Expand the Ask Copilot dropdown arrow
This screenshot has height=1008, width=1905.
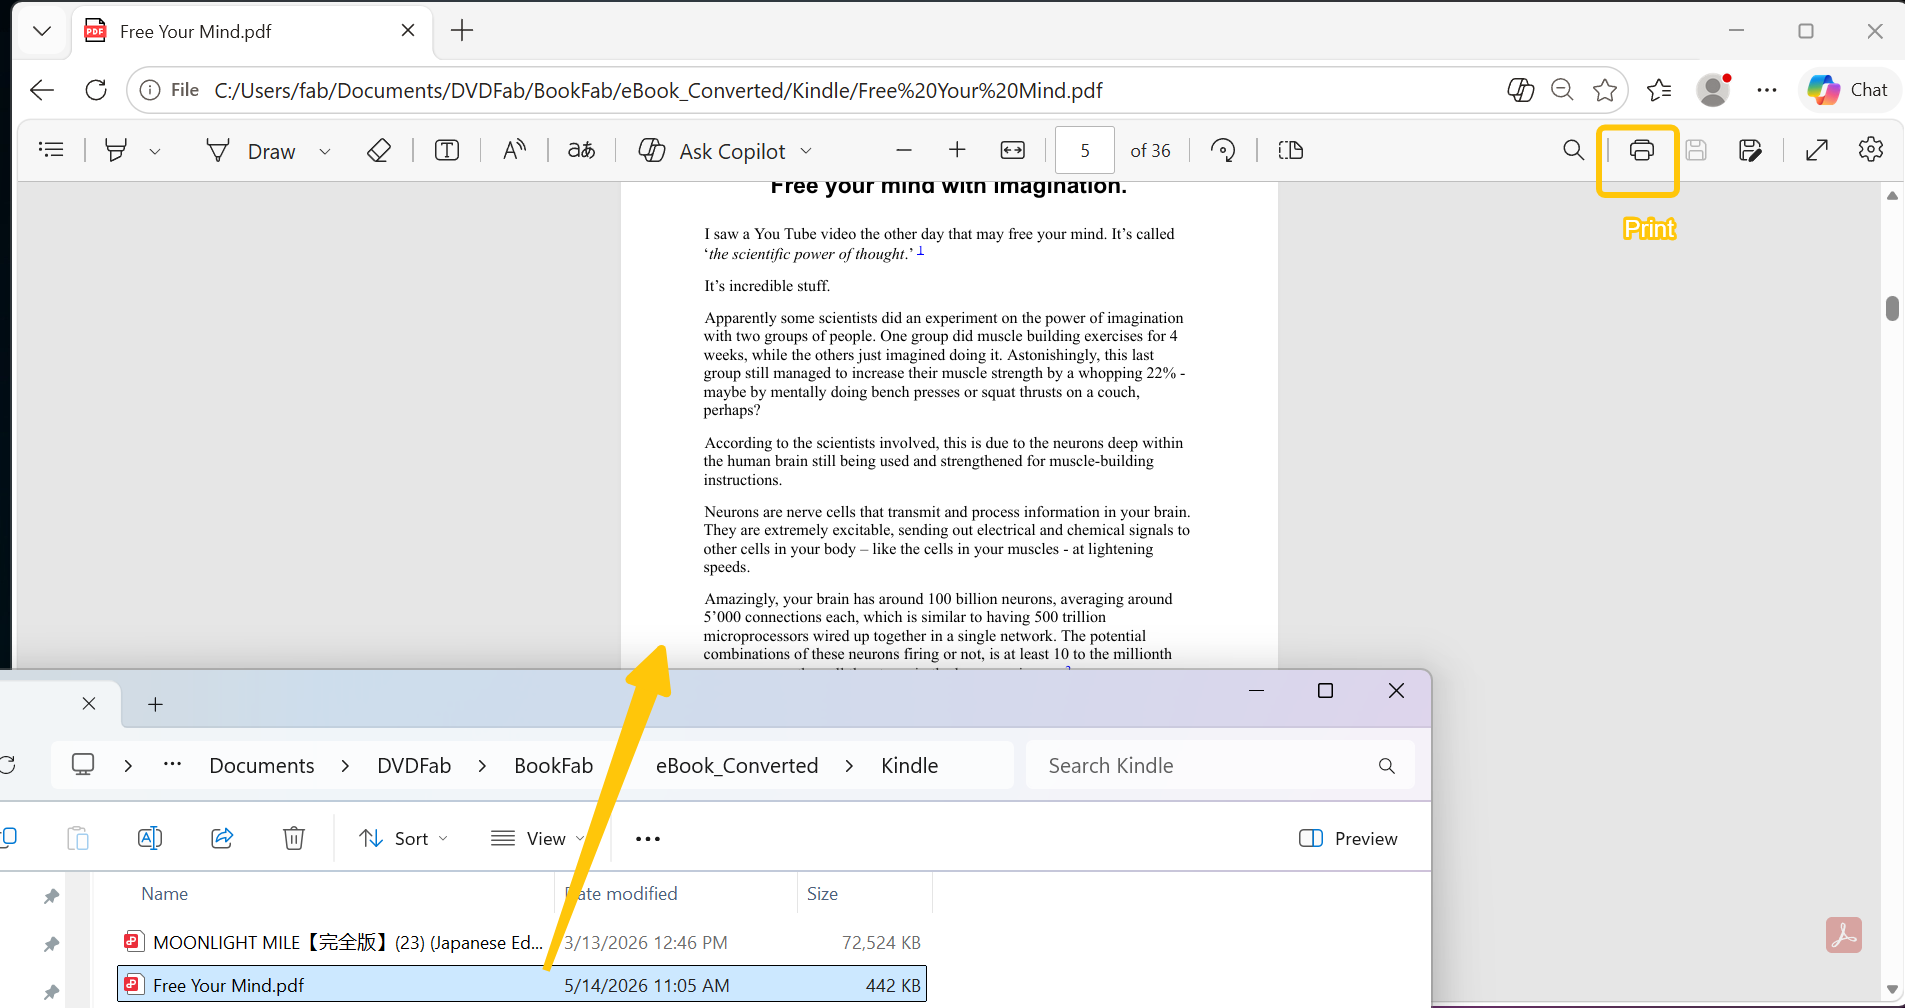806,151
